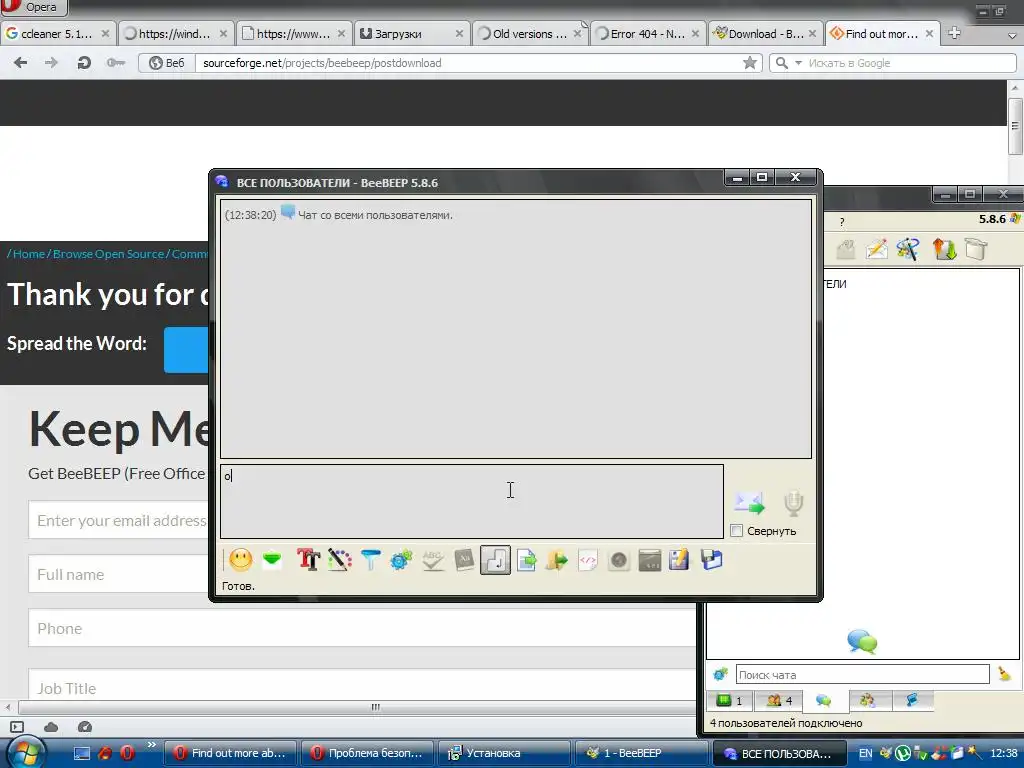1024x768 pixels.
Task: Open the Opera menu button
Action: [x=33, y=7]
